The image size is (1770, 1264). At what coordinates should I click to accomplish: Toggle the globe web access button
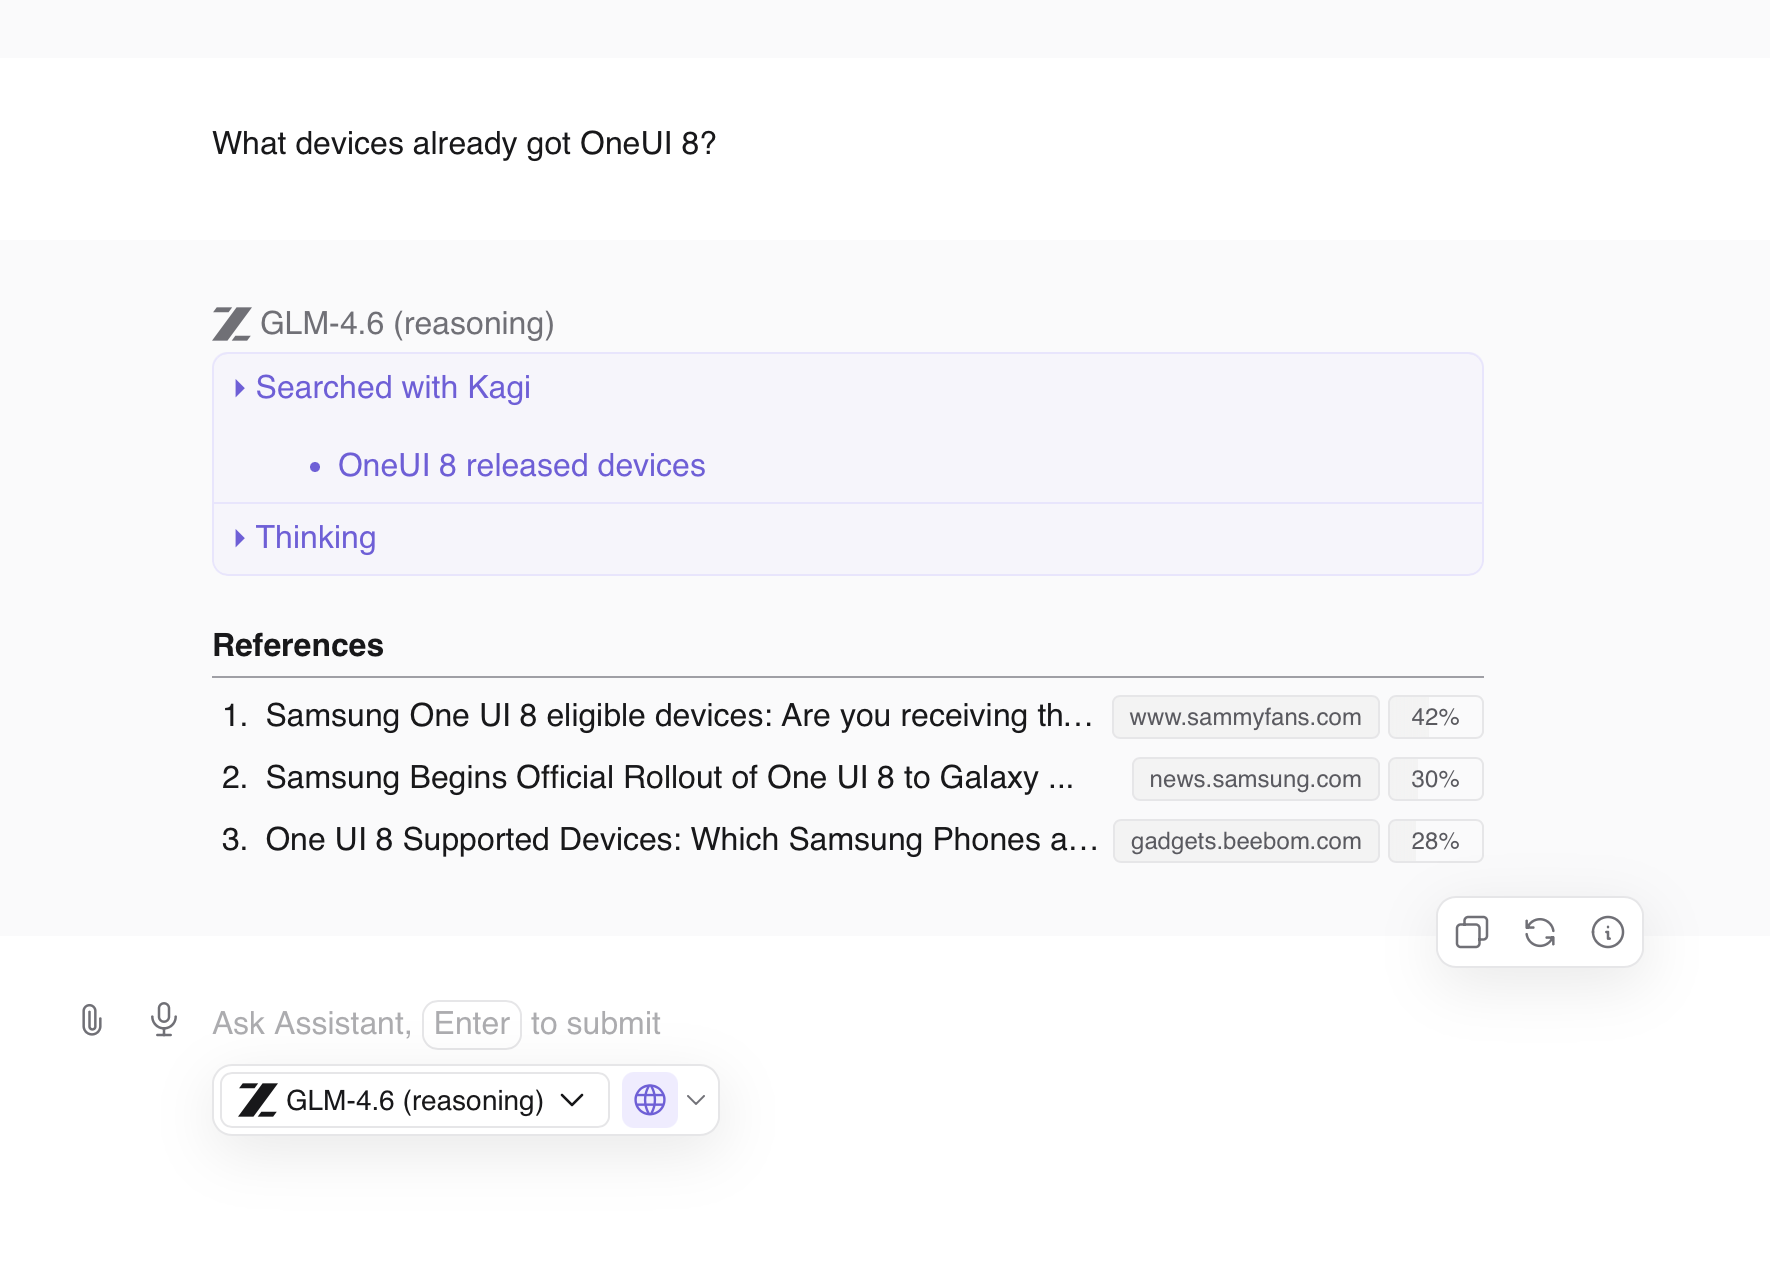click(x=650, y=1100)
